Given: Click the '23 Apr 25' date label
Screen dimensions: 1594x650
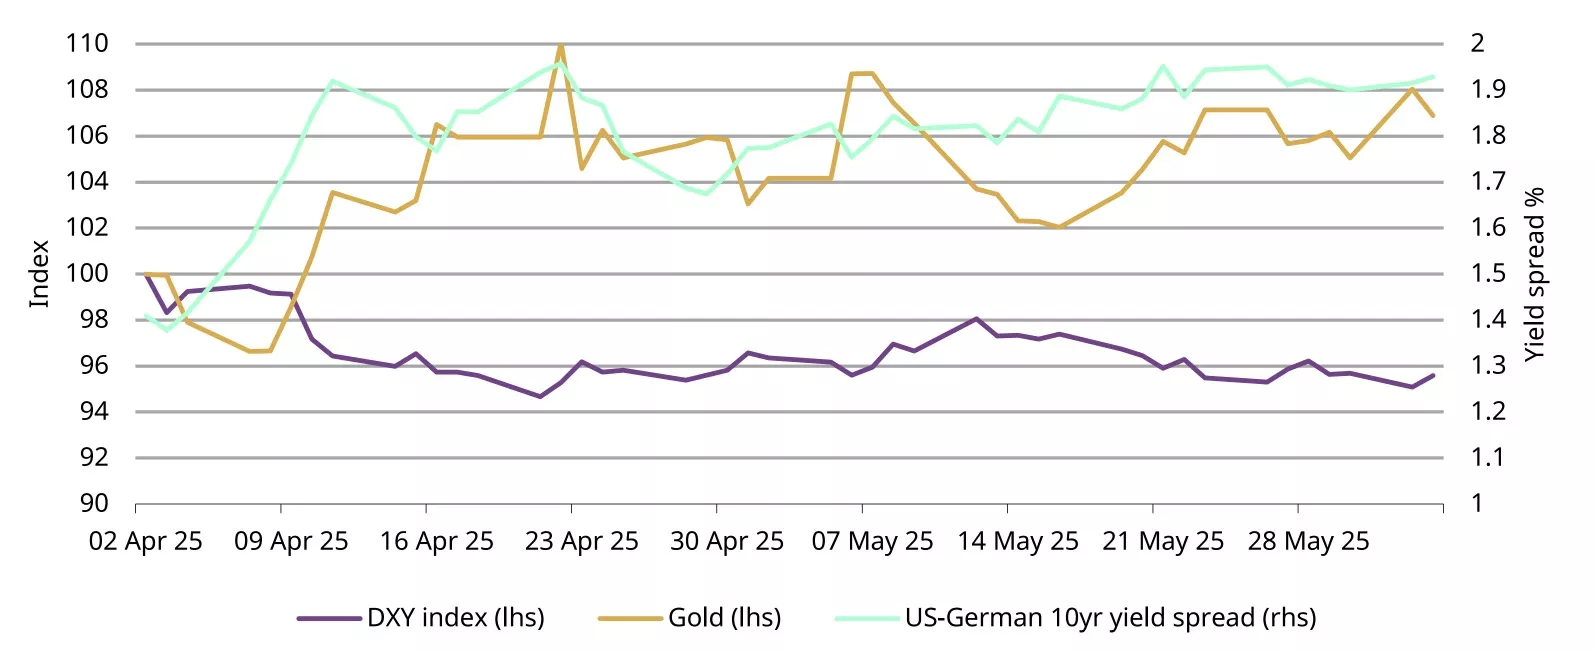Looking at the screenshot, I should 582,542.
